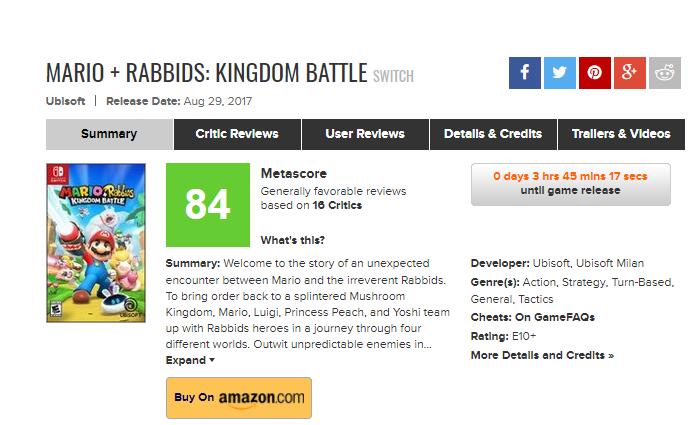Screen dimensions: 698x425
Task: Click the green 84 Metascore box
Action: point(207,205)
